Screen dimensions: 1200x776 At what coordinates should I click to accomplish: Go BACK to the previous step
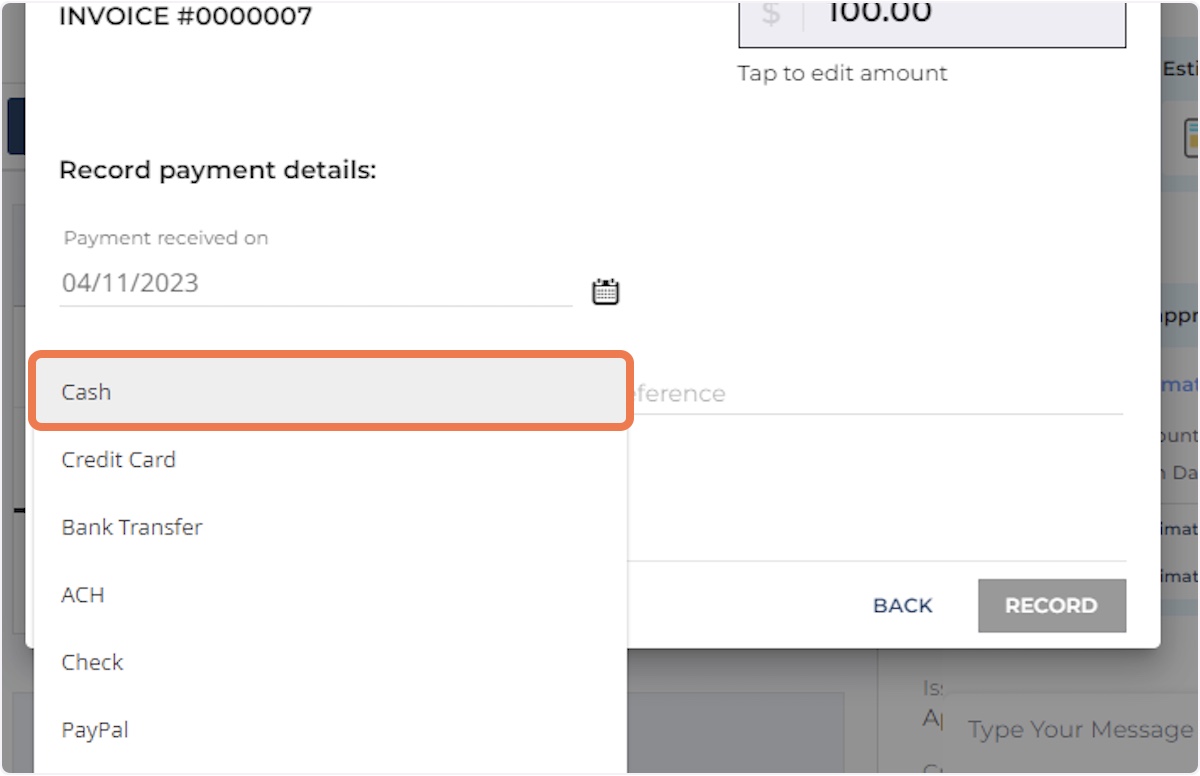(x=902, y=606)
